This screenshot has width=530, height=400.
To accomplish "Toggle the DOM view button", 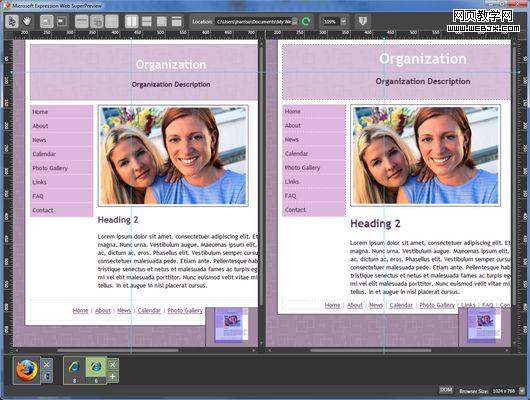I will tap(446, 390).
